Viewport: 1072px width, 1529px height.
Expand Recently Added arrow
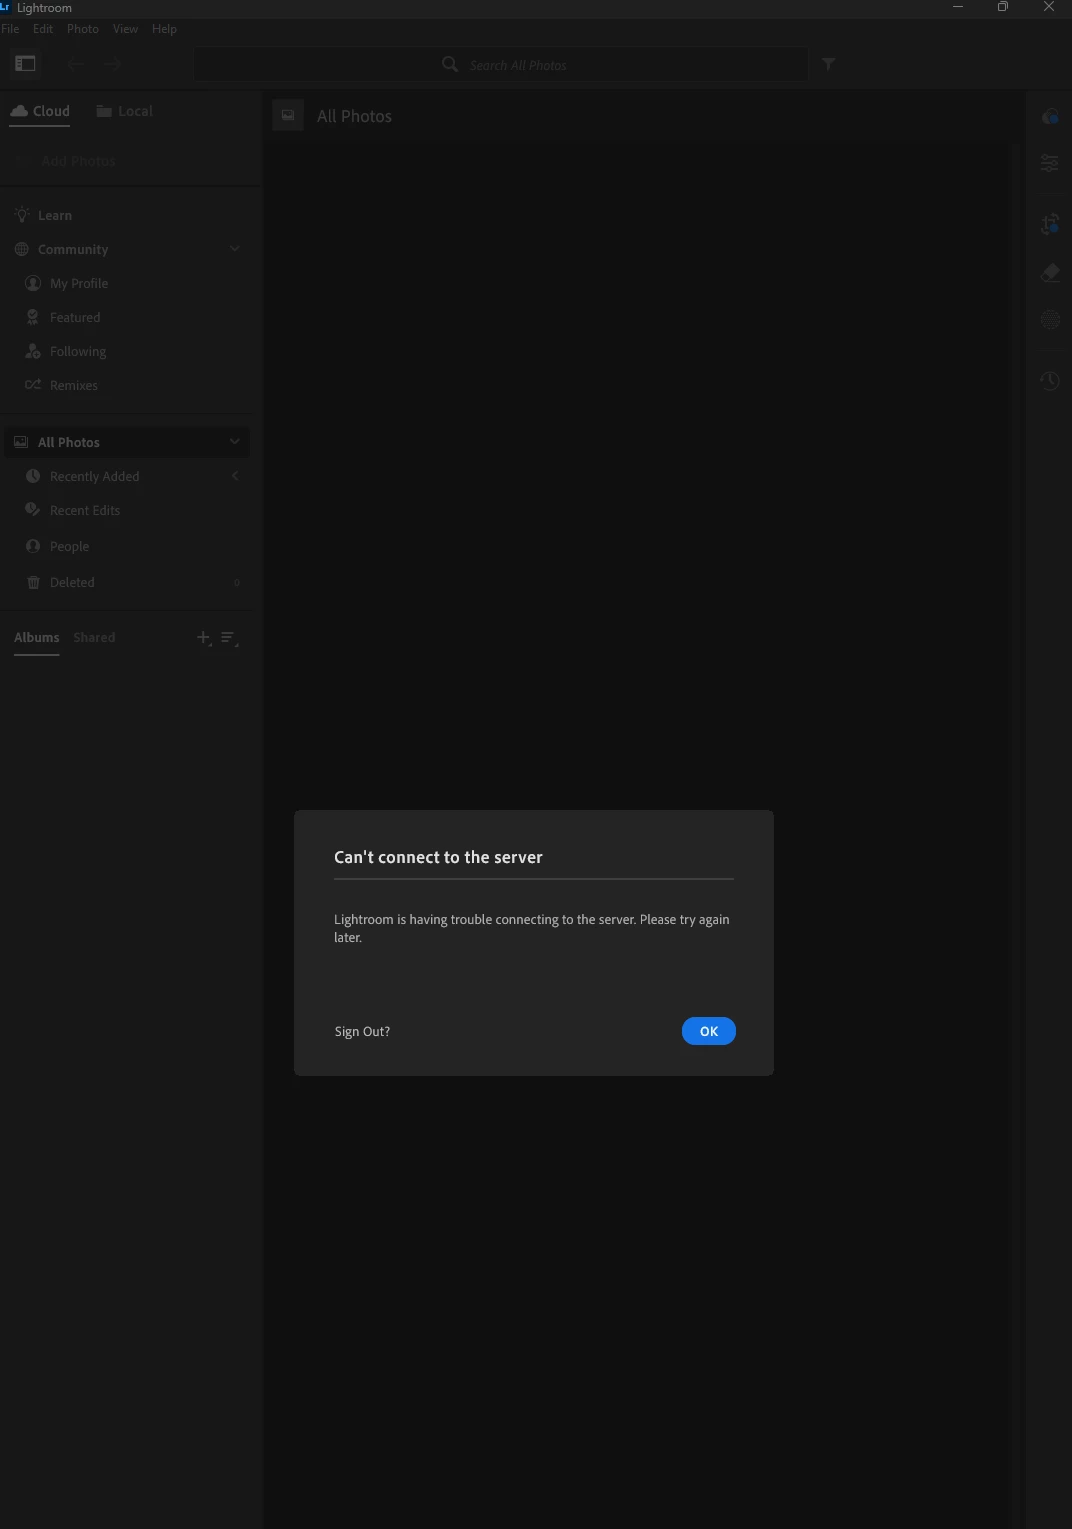[235, 476]
